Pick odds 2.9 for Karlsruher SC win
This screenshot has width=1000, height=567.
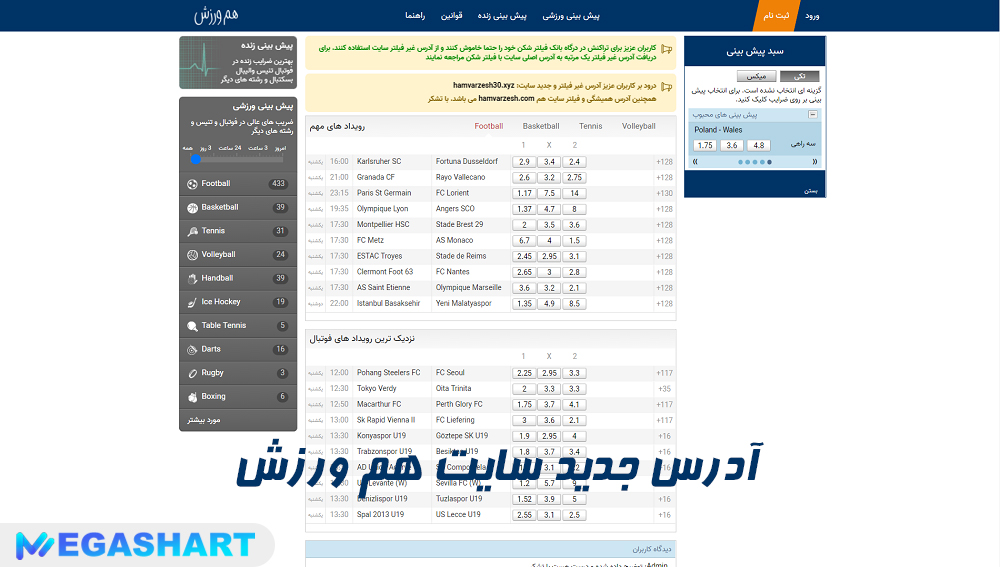point(524,162)
